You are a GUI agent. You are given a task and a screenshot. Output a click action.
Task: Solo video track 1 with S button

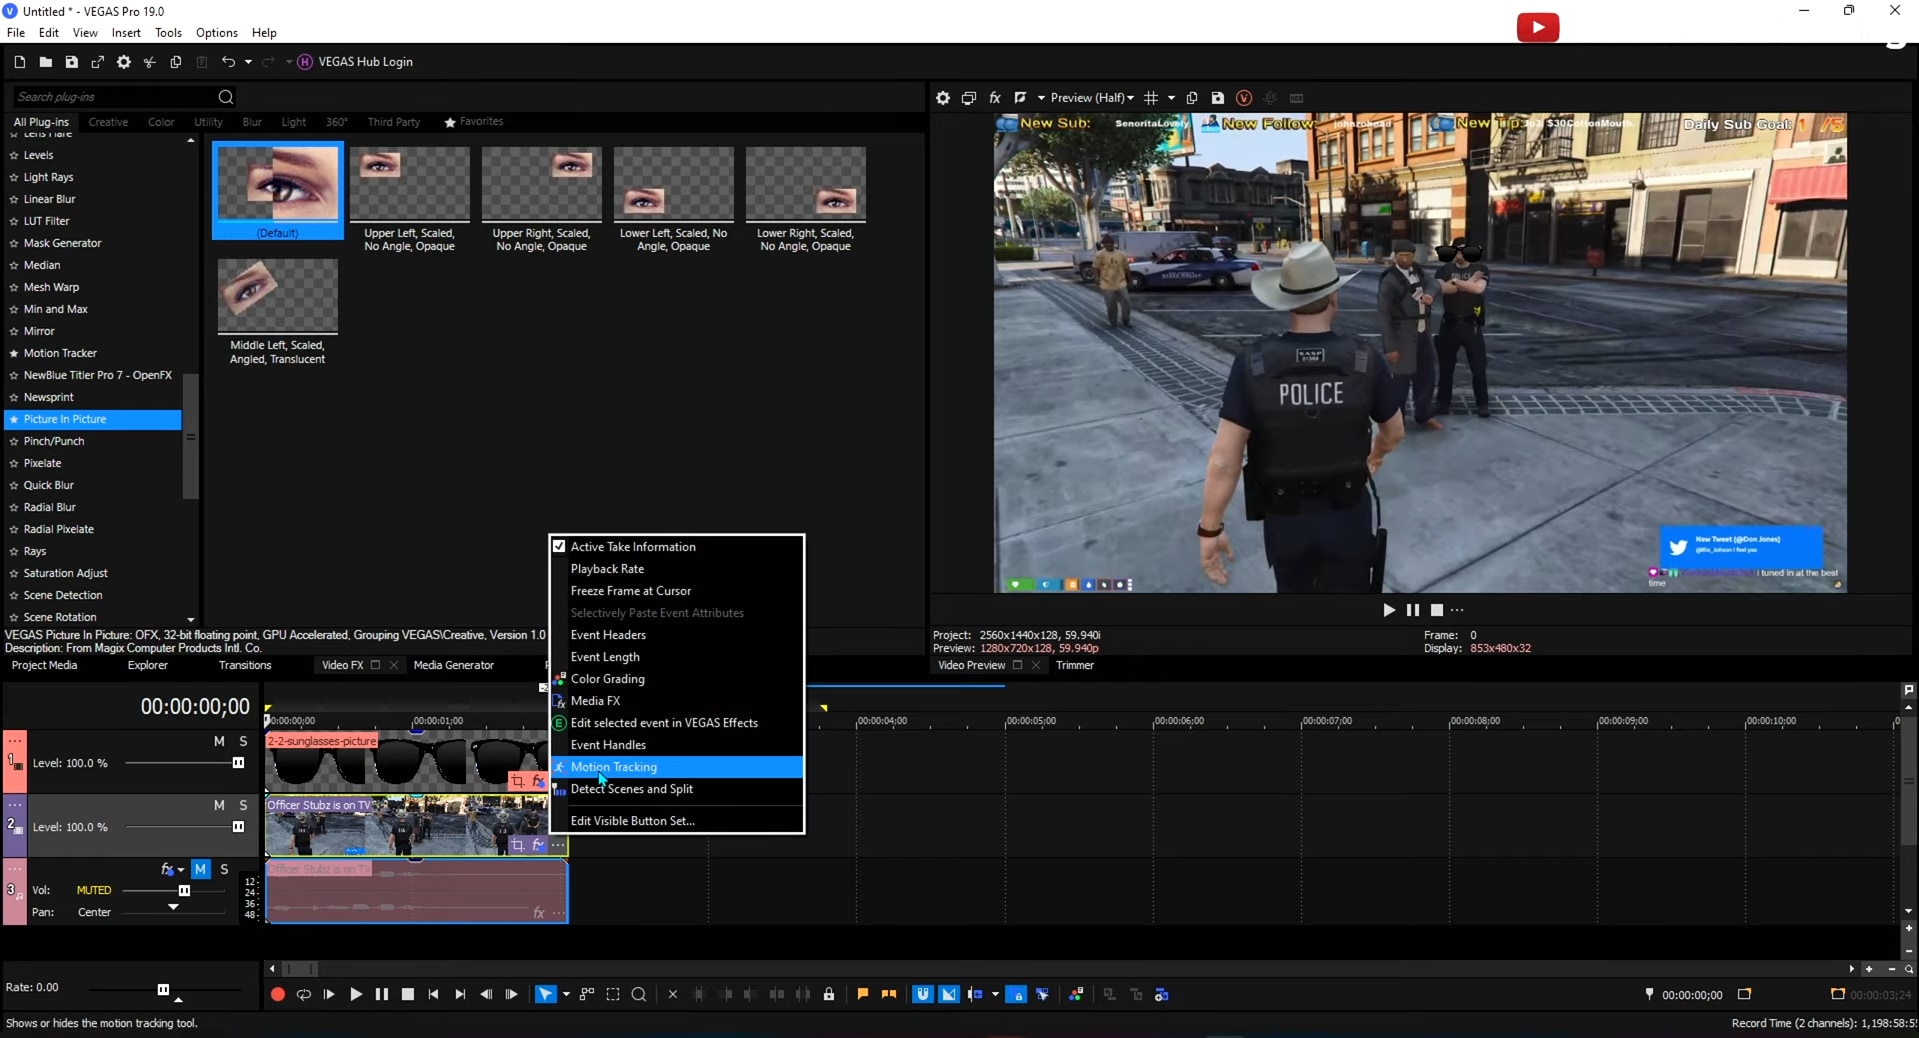[243, 741]
